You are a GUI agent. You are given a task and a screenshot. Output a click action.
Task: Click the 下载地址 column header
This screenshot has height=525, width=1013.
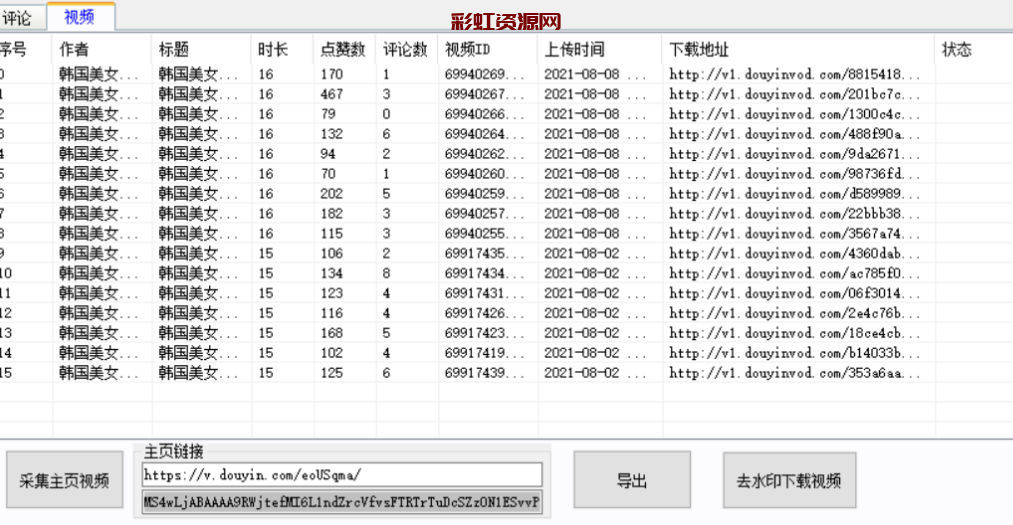(x=700, y=49)
